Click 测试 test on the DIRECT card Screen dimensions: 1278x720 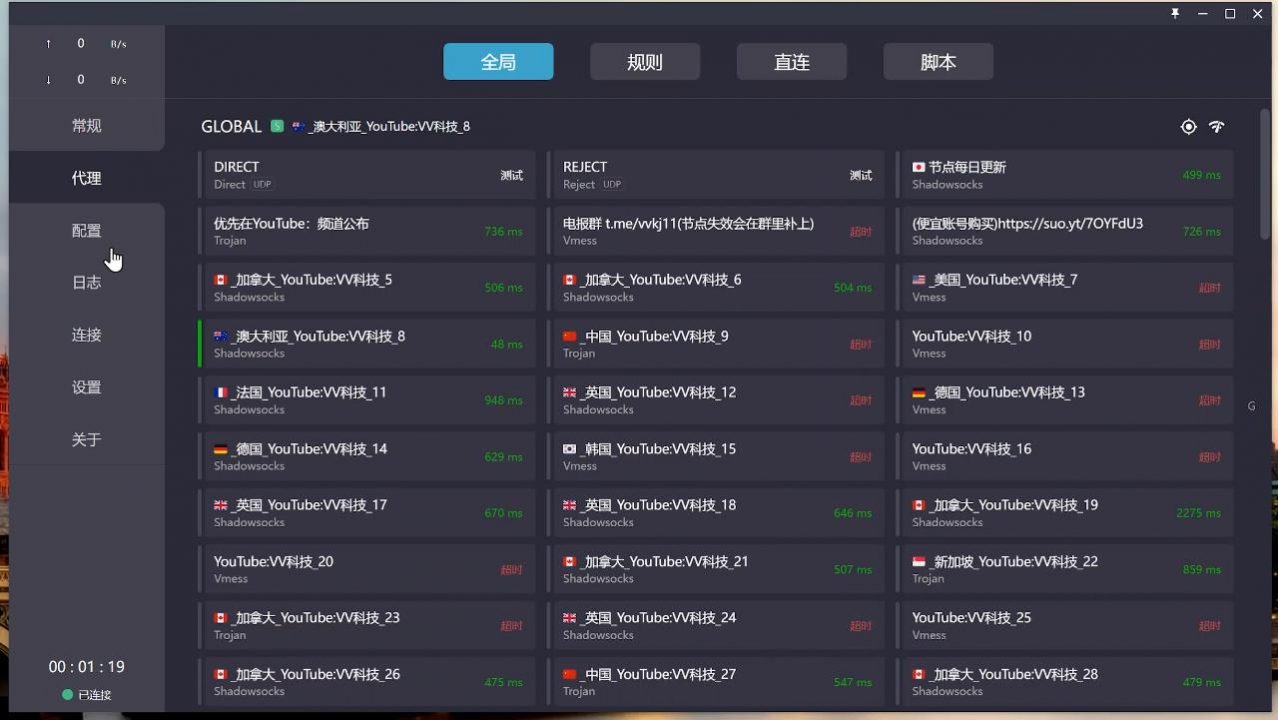(x=511, y=175)
